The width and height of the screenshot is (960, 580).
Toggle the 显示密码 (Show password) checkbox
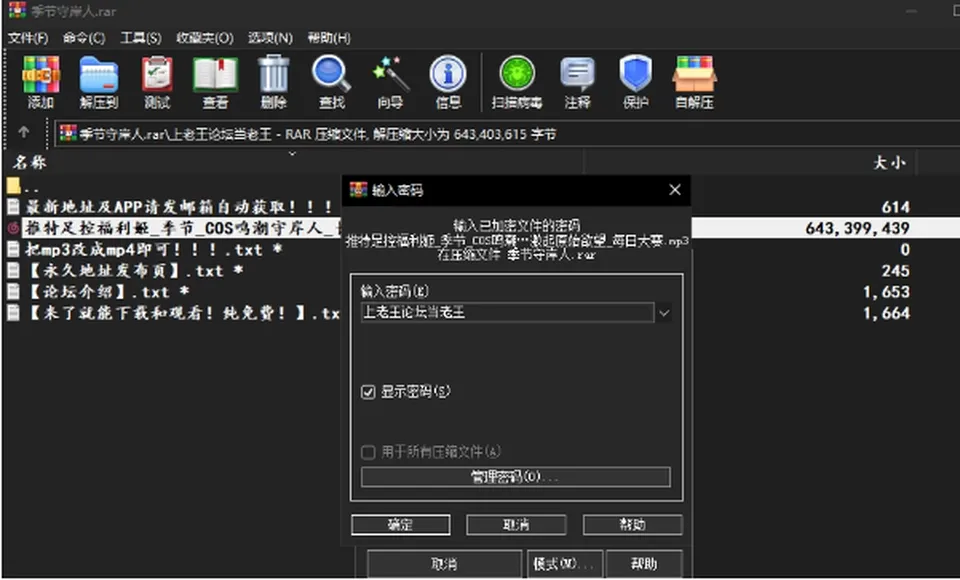point(368,392)
